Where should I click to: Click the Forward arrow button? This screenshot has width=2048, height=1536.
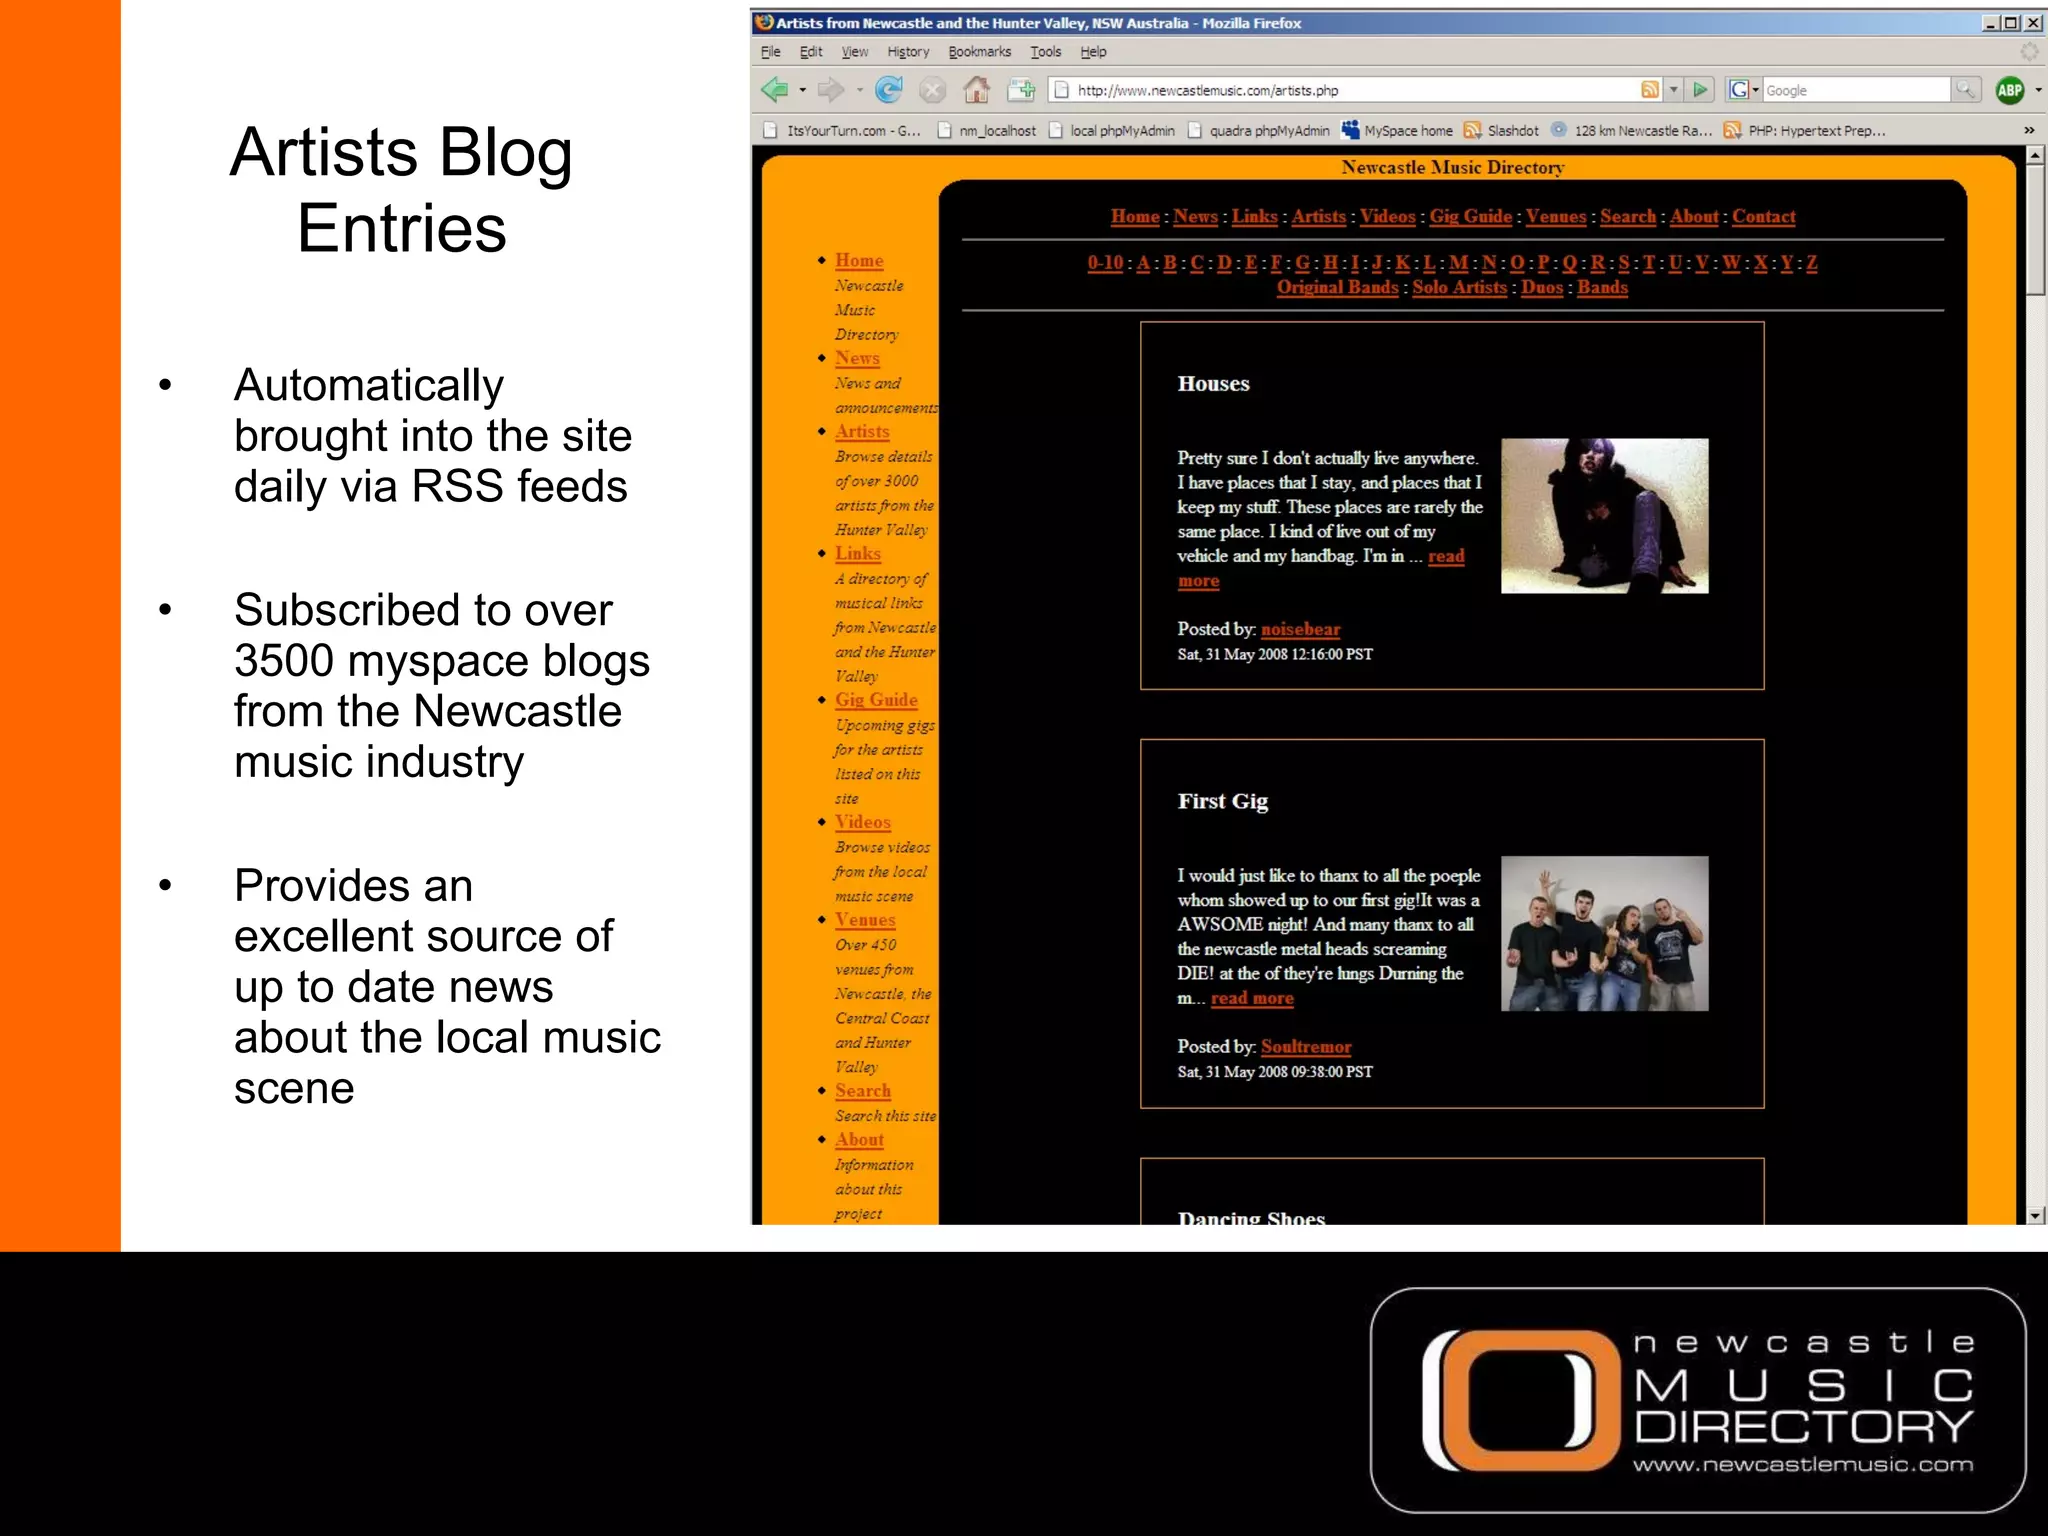point(831,90)
